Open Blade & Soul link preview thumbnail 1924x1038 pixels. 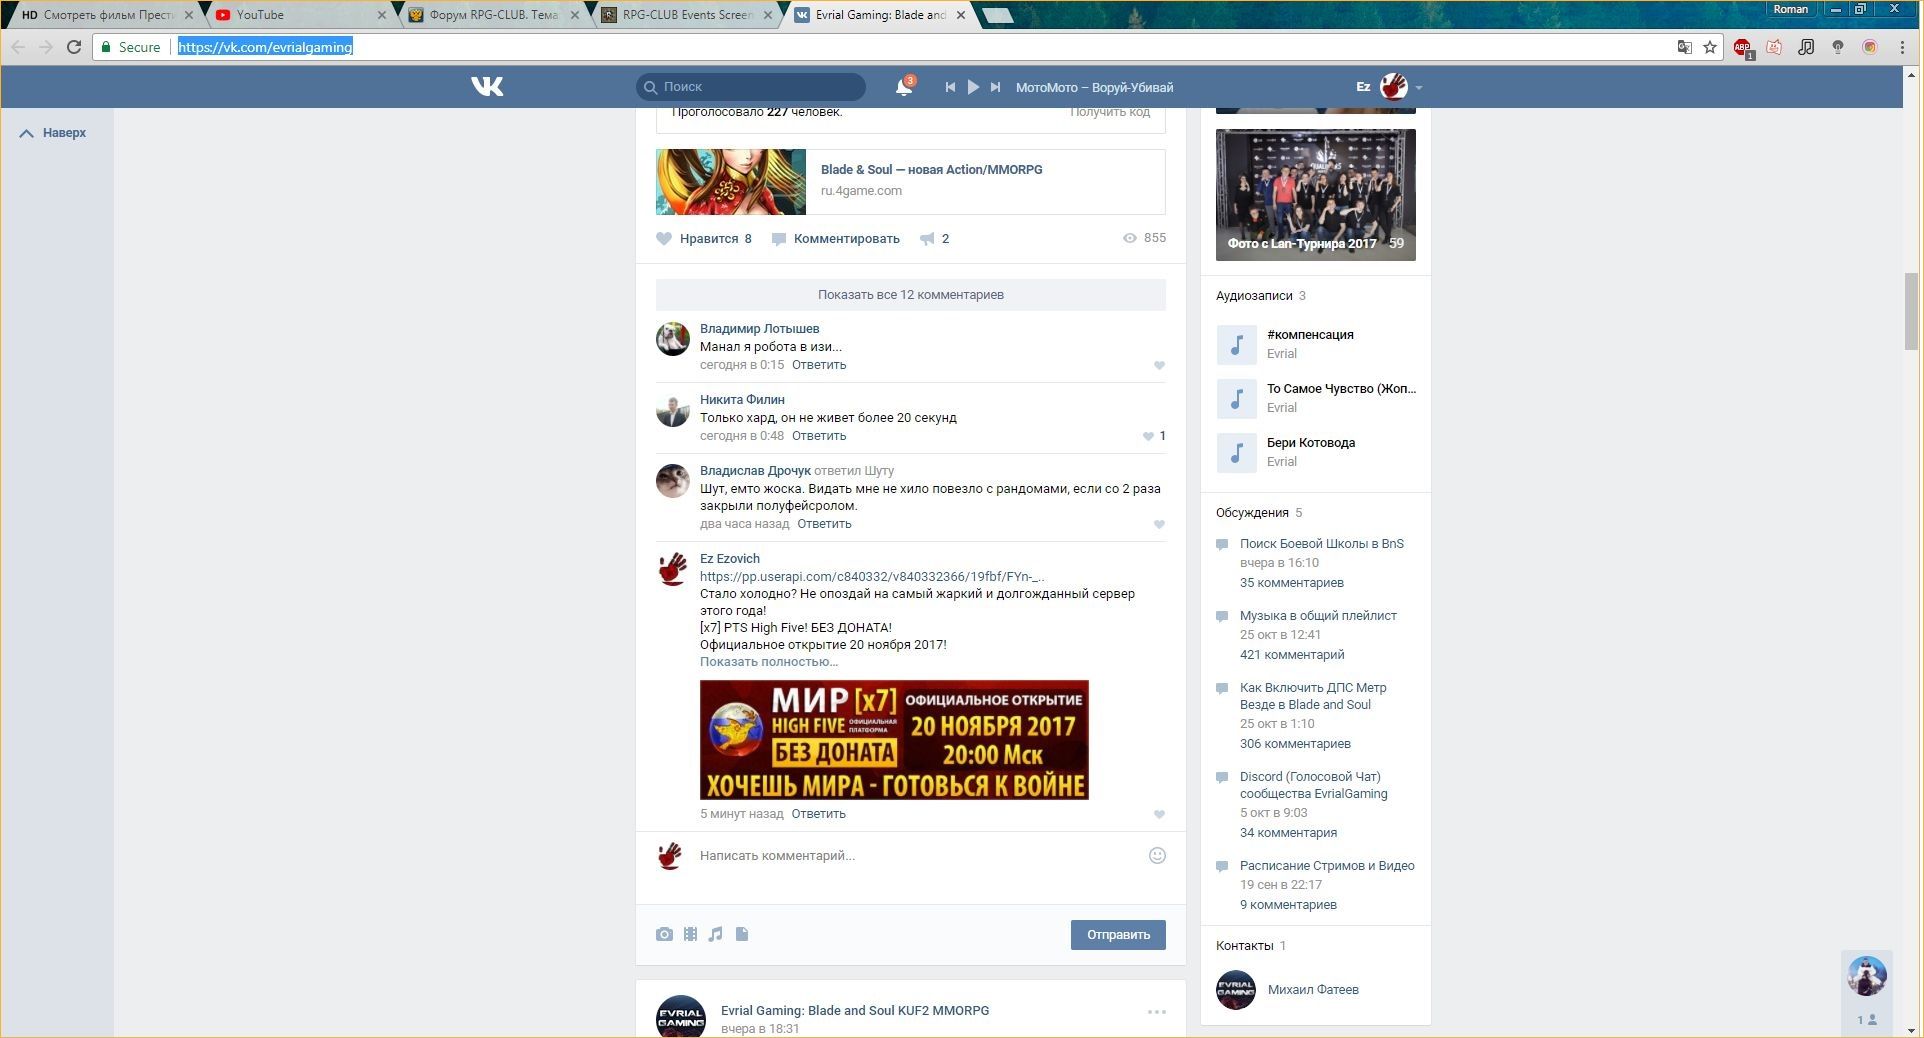(731, 182)
